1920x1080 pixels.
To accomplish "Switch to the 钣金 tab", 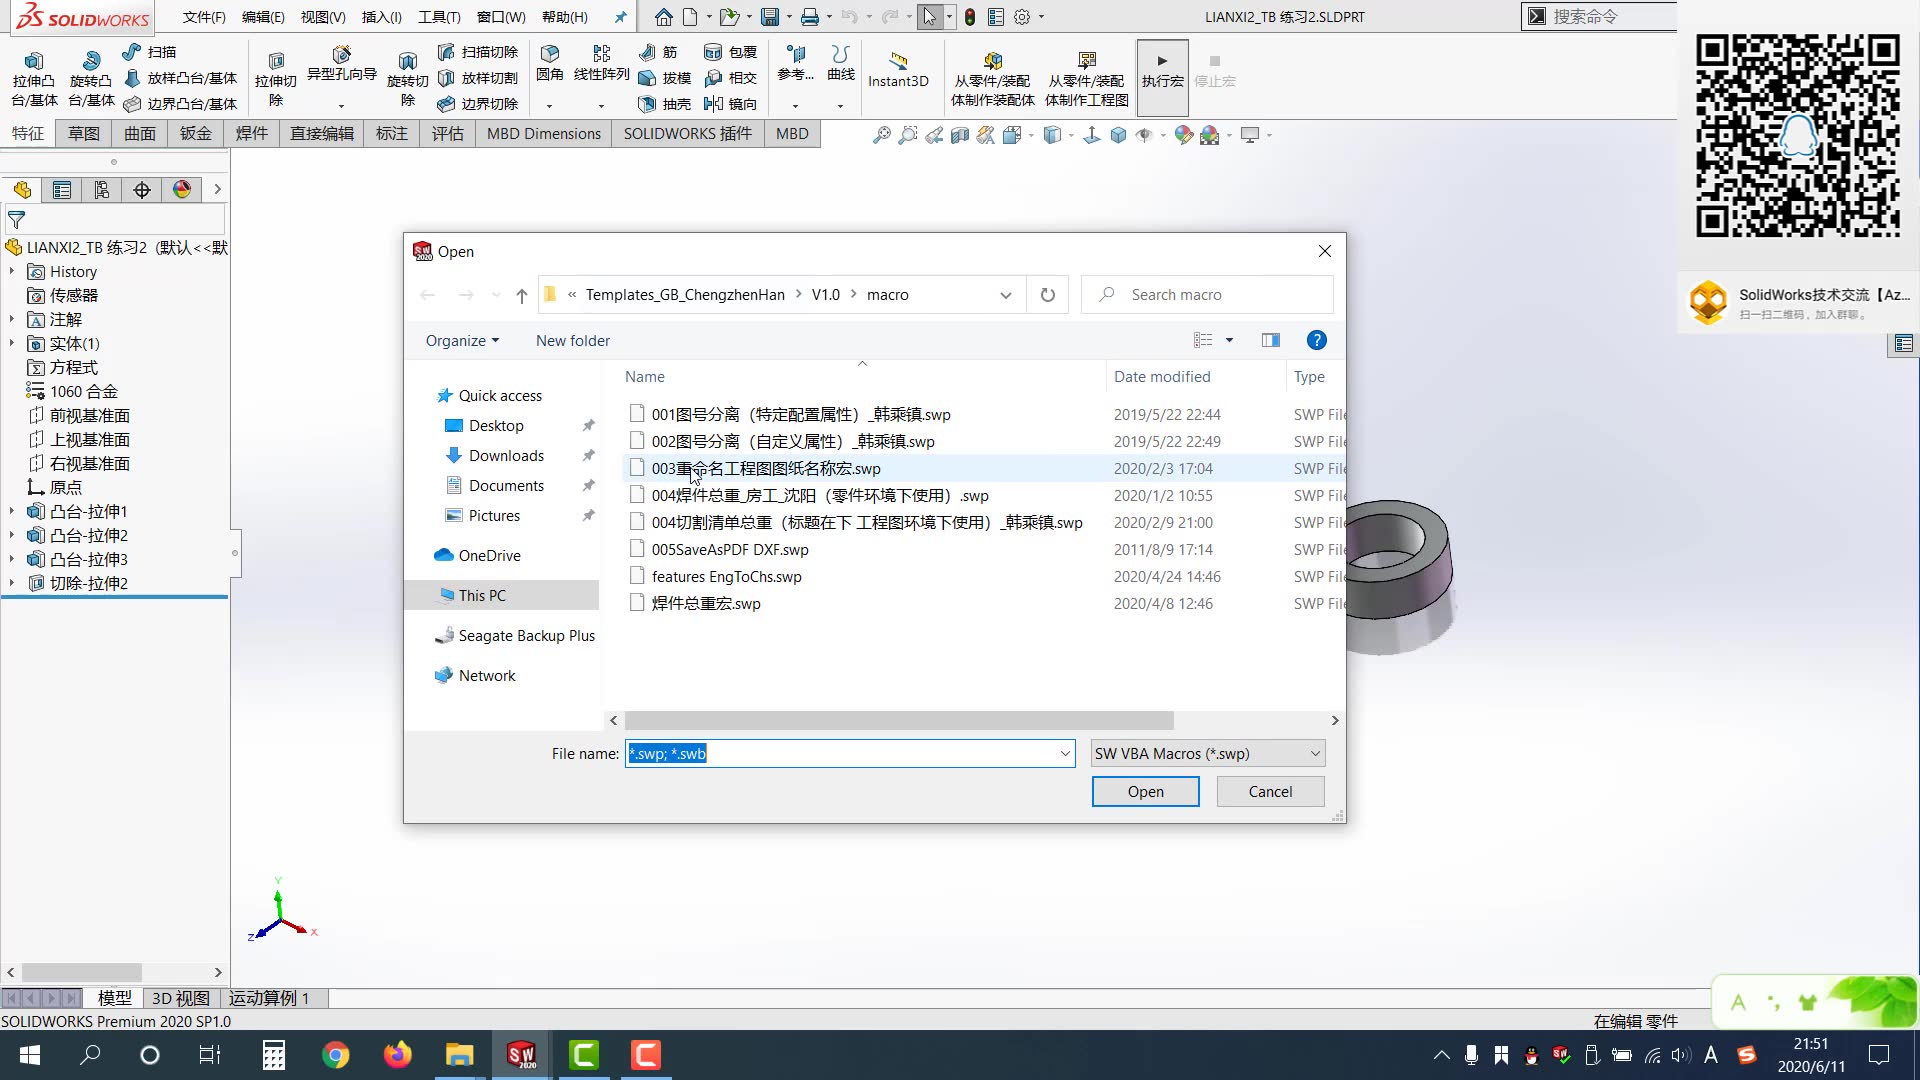I will point(196,133).
